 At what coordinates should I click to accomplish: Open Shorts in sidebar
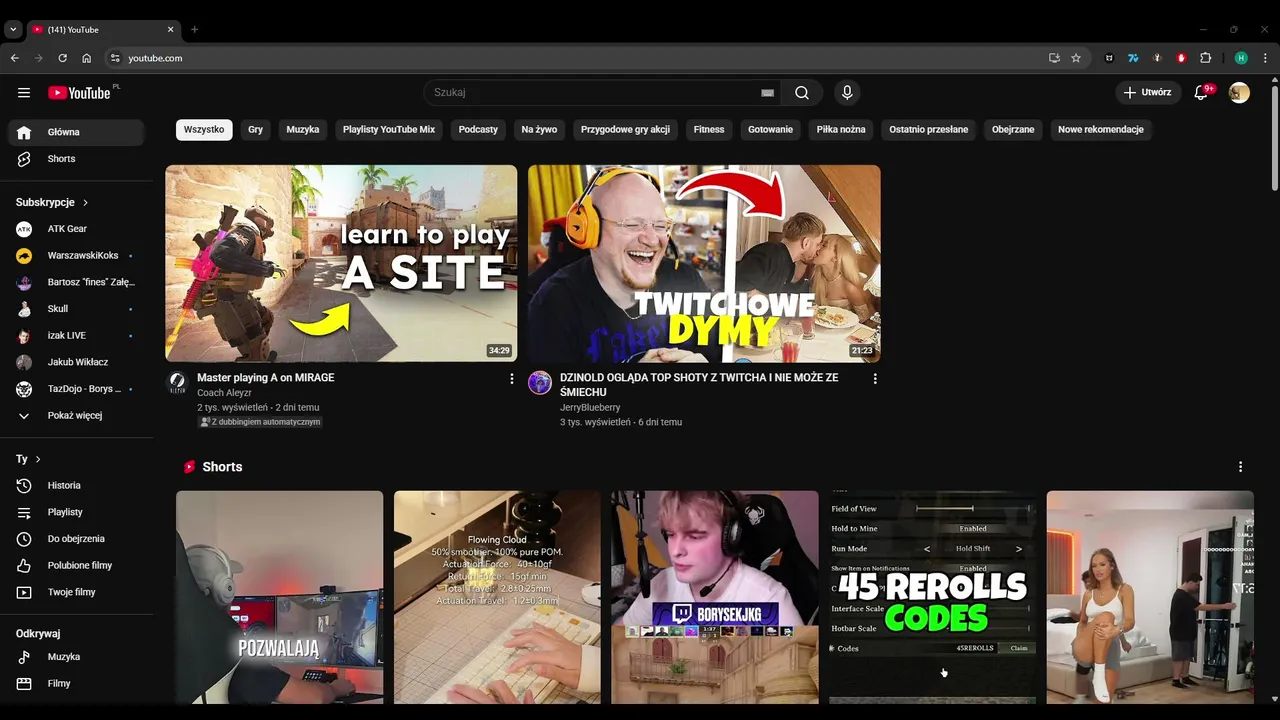coord(76,159)
